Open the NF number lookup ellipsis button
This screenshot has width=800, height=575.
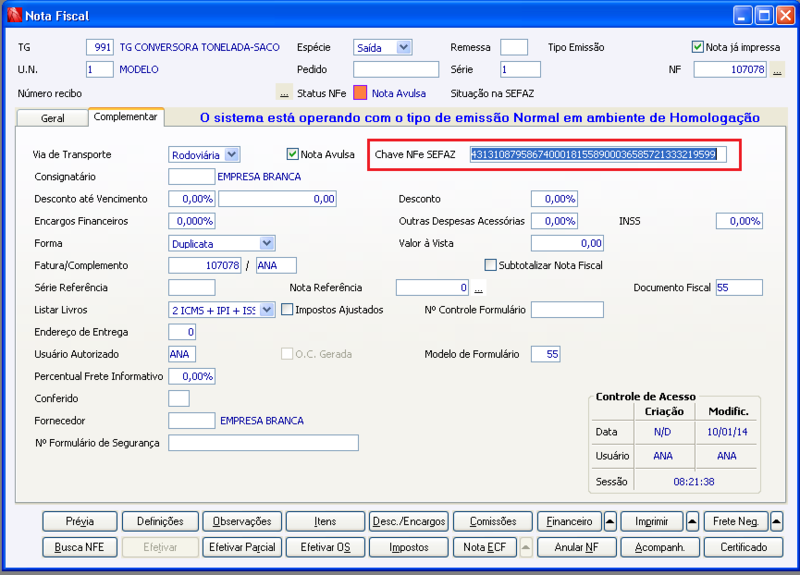pyautogui.click(x=777, y=69)
